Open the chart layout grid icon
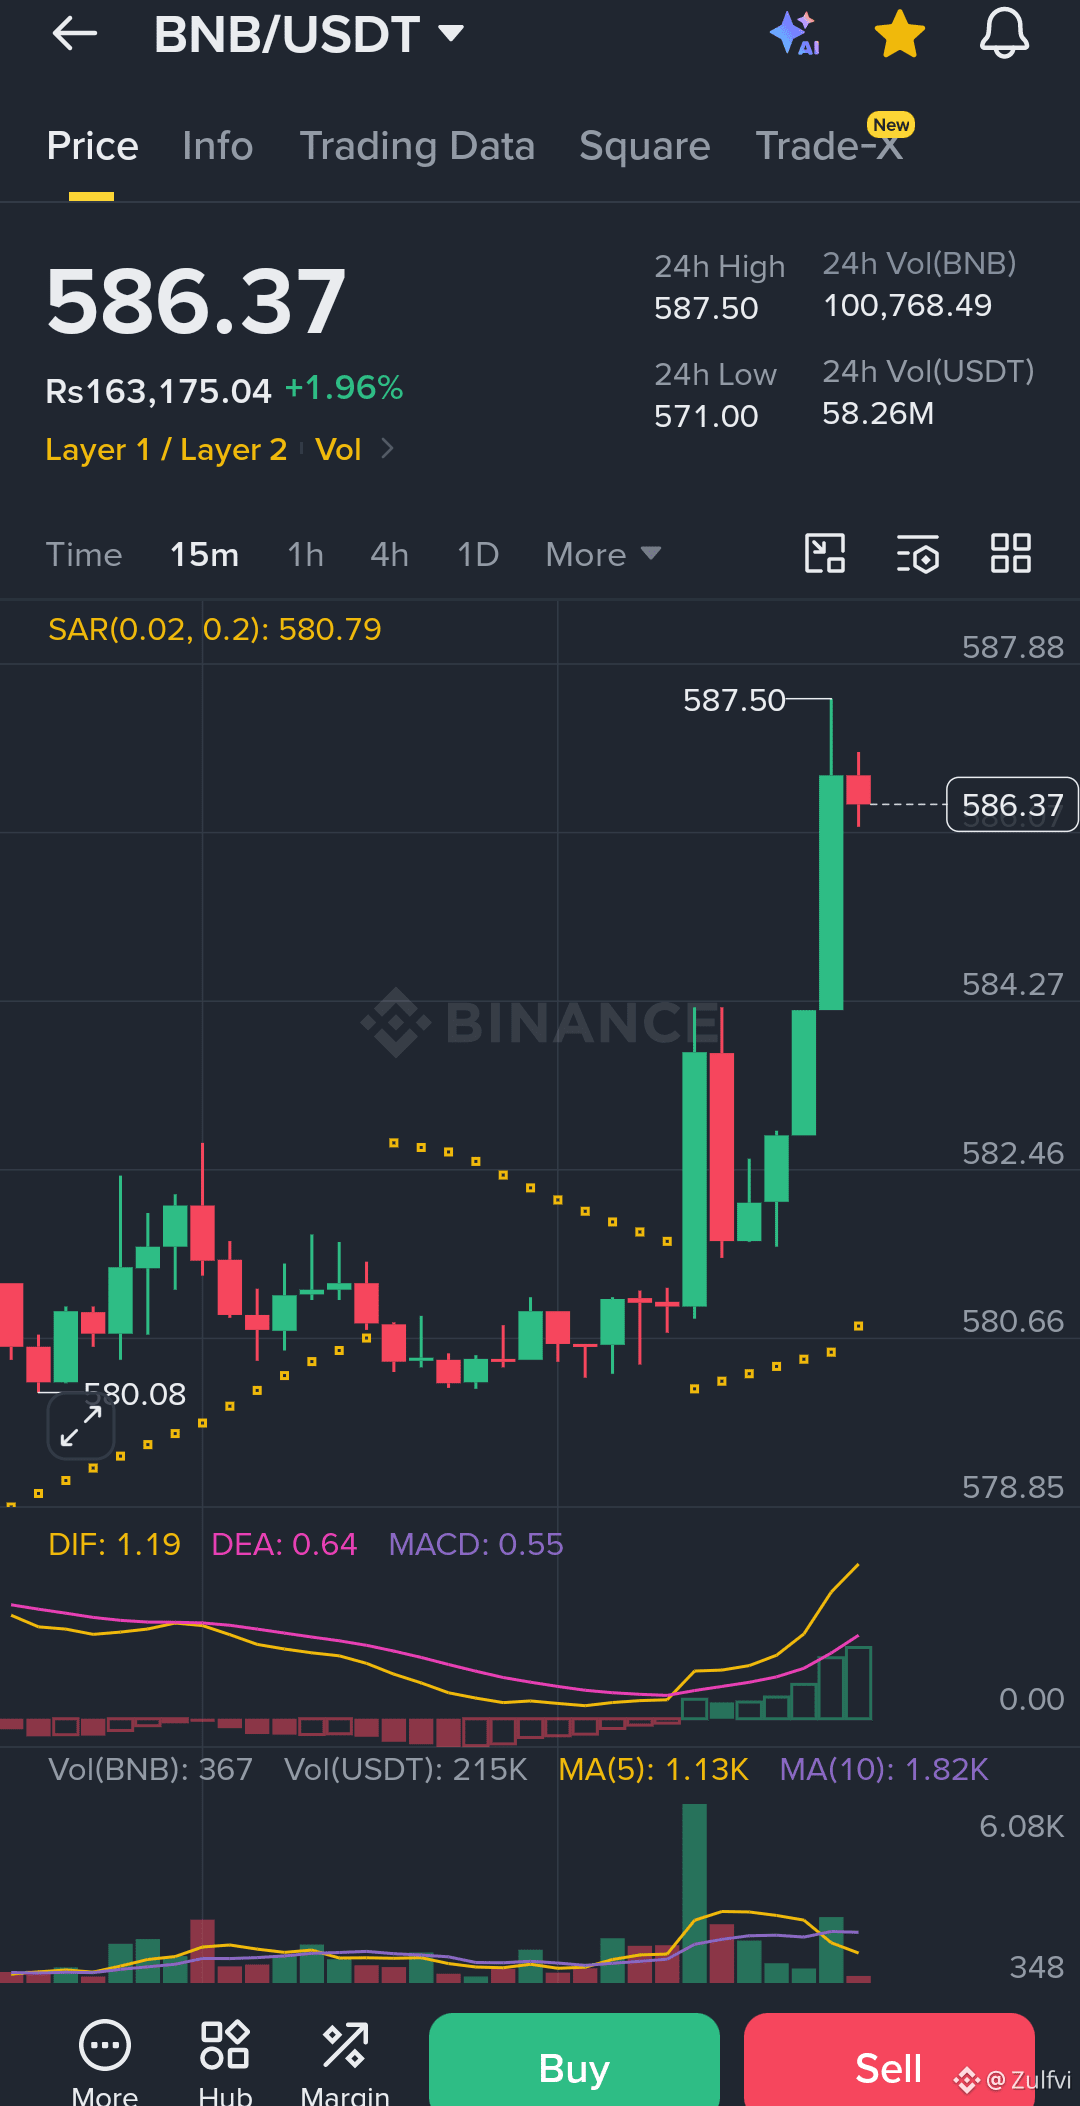 1011,553
